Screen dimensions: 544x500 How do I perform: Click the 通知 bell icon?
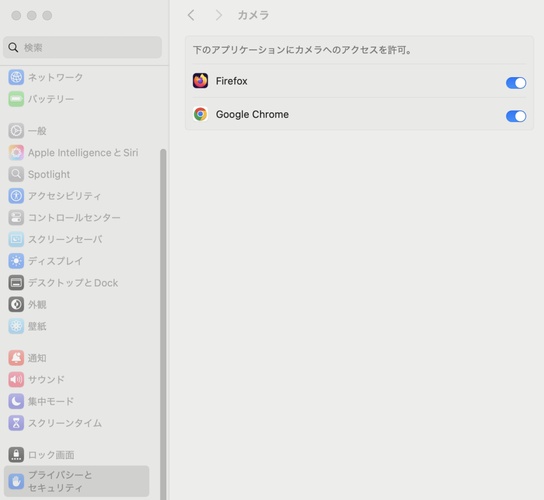pyautogui.click(x=16, y=358)
